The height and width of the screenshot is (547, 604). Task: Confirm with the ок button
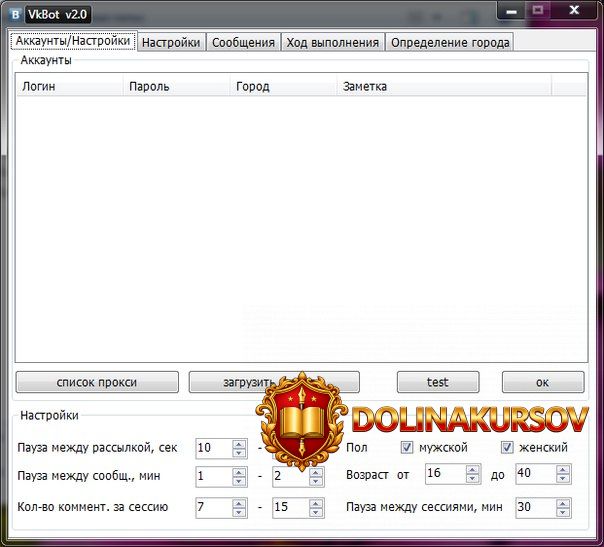(x=543, y=382)
